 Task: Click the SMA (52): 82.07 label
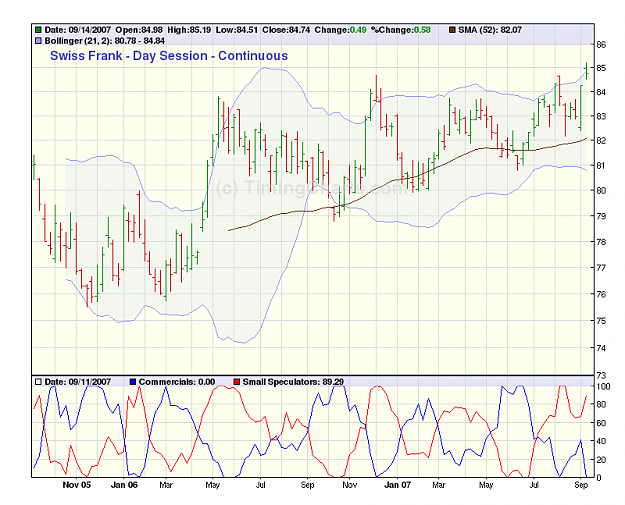click(x=490, y=30)
